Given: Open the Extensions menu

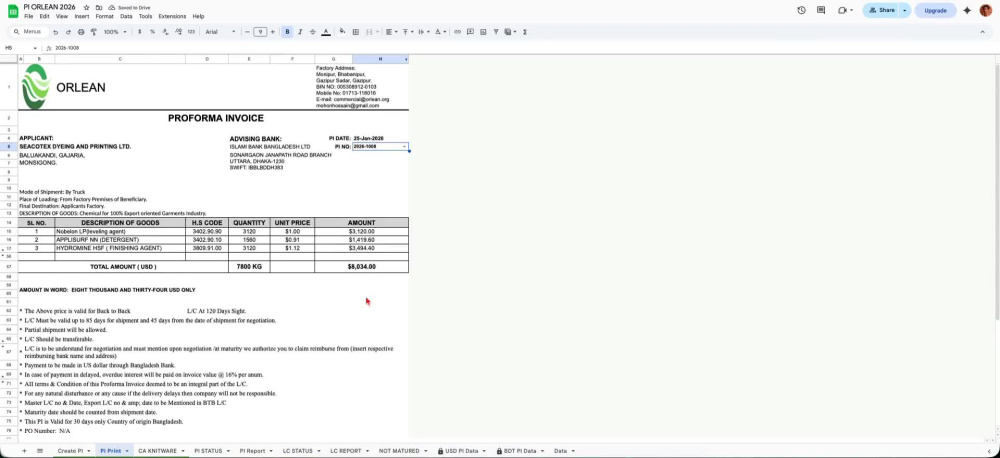Looking at the screenshot, I should click(172, 17).
